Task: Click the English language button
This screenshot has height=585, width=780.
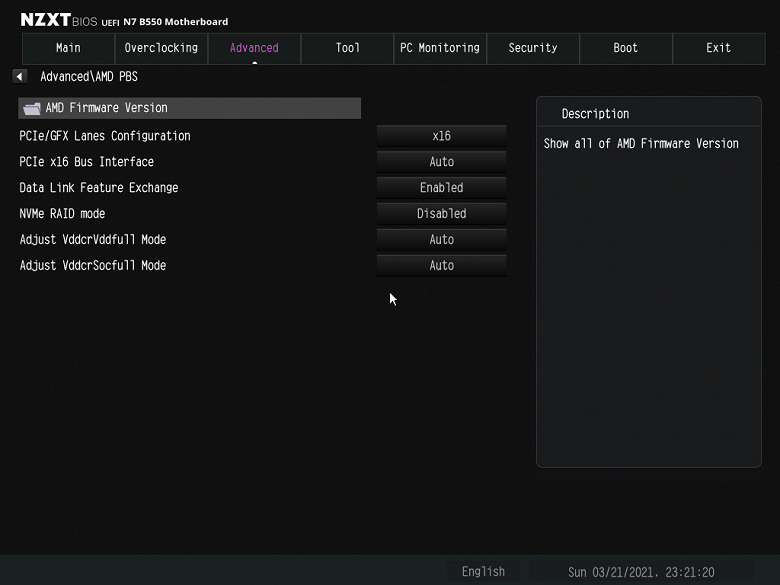Action: [483, 572]
